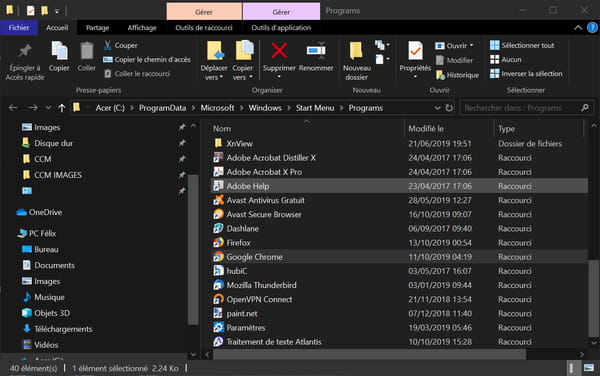Go forward with the right arrow
The height and width of the screenshot is (376, 600).
(33, 108)
